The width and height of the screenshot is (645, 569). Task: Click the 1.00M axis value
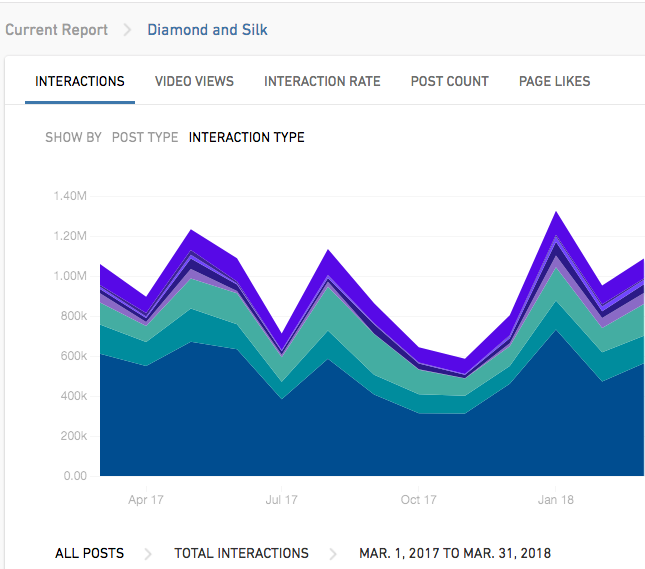coord(70,276)
